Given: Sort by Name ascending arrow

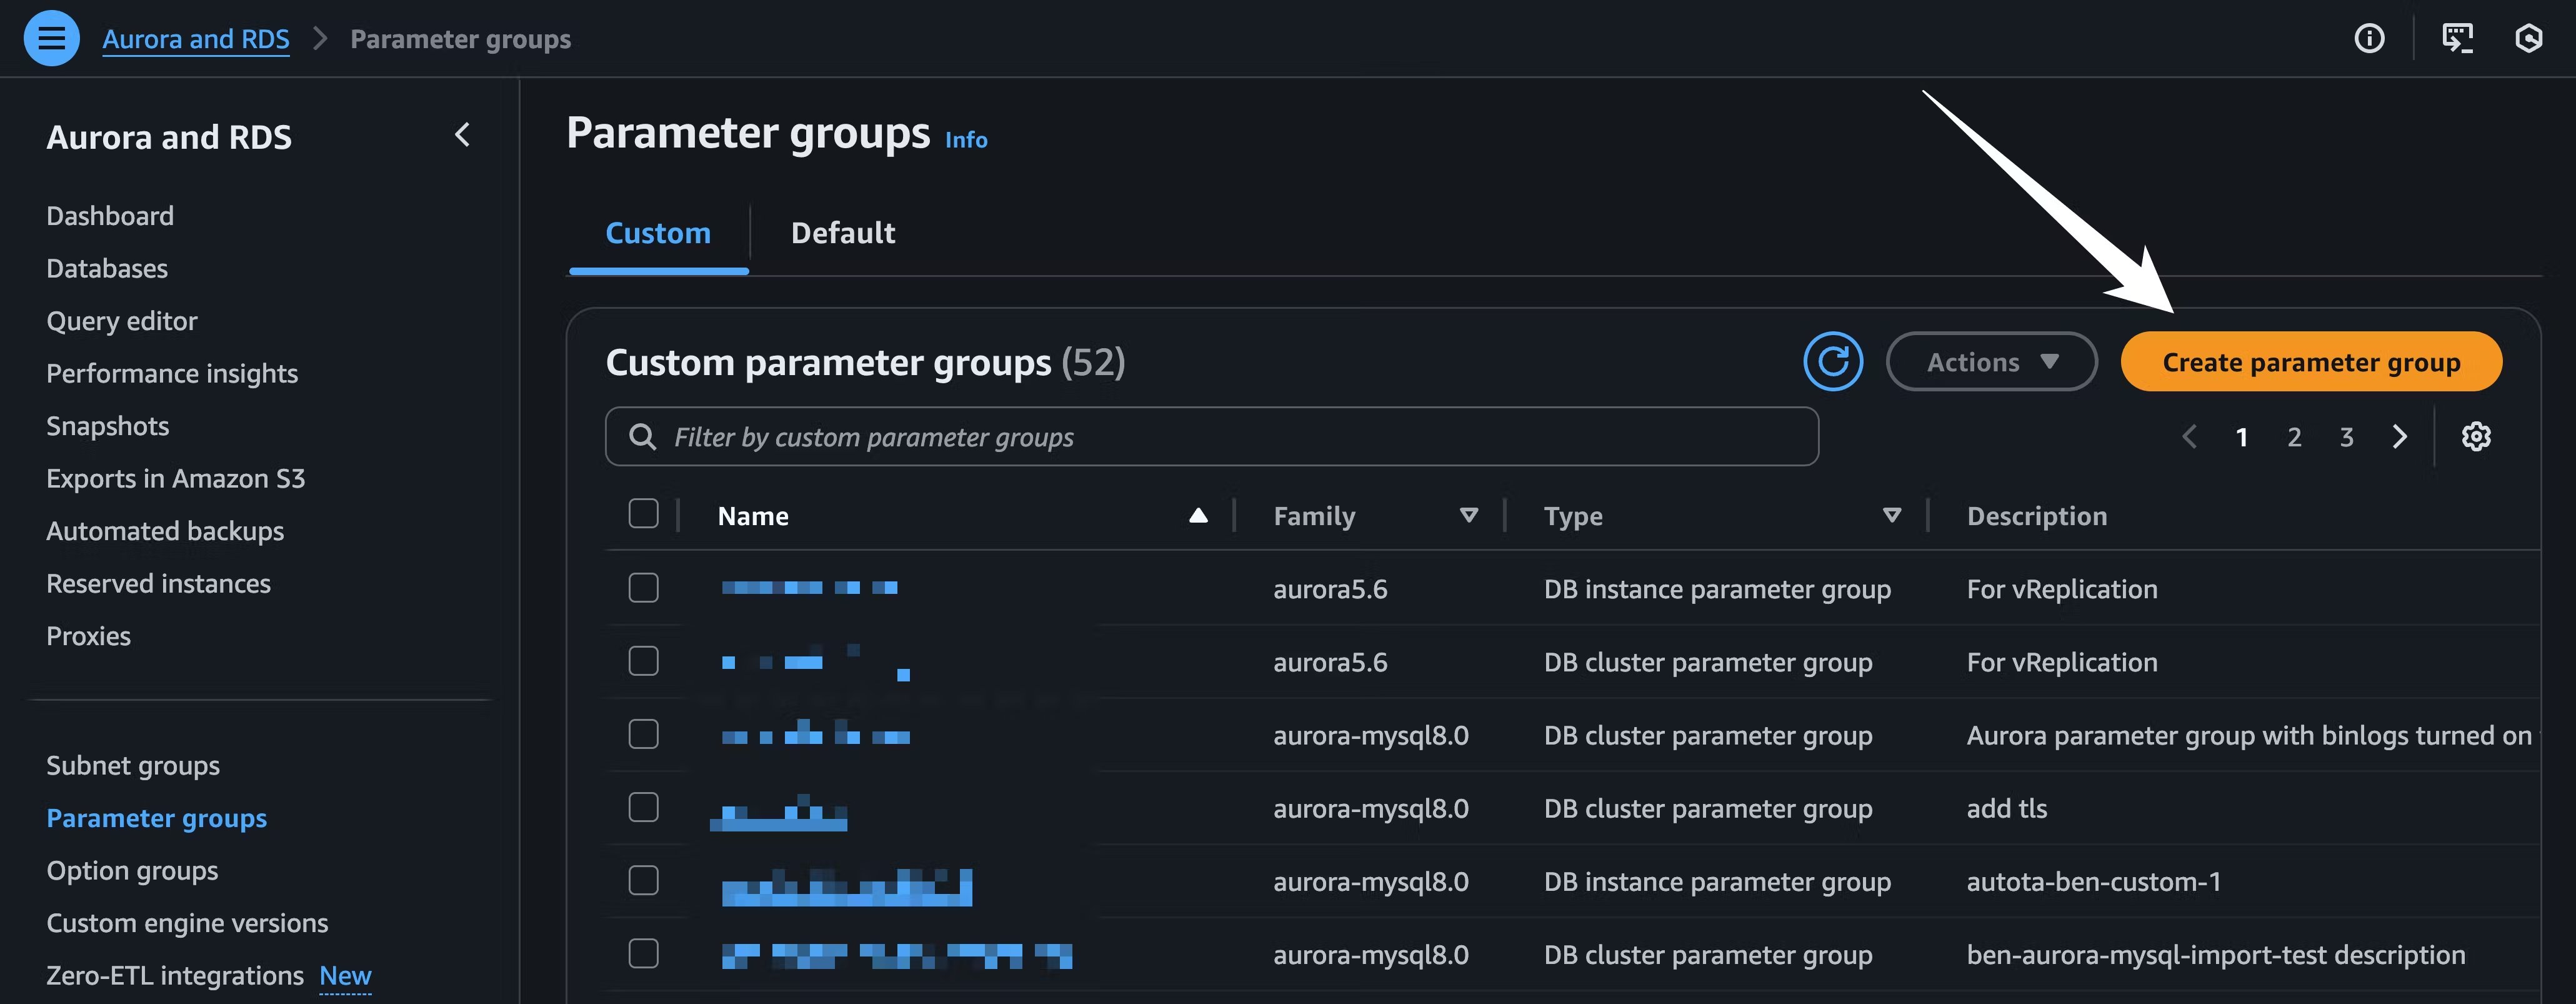Looking at the screenshot, I should tap(1197, 516).
